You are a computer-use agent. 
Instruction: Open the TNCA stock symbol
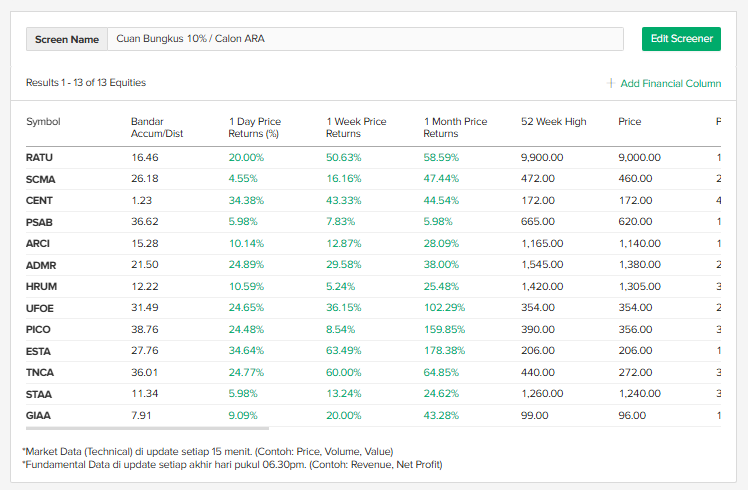tap(40, 372)
